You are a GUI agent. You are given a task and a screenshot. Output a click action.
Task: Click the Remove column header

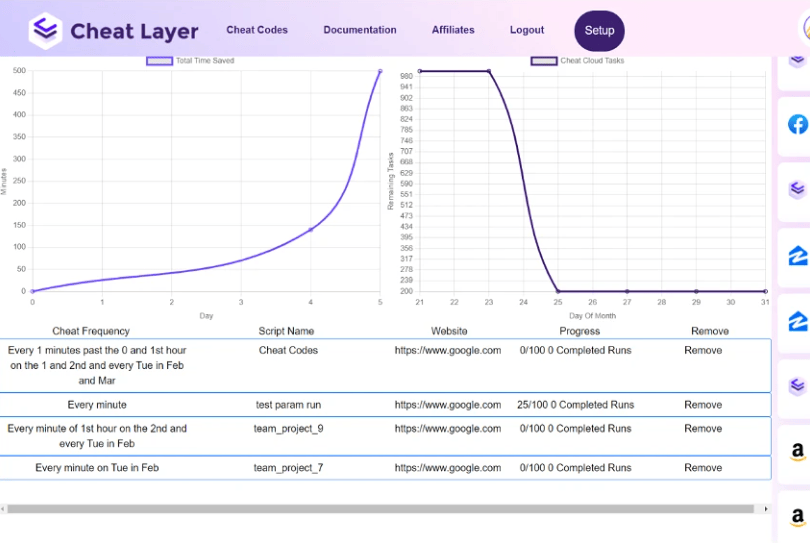click(710, 331)
